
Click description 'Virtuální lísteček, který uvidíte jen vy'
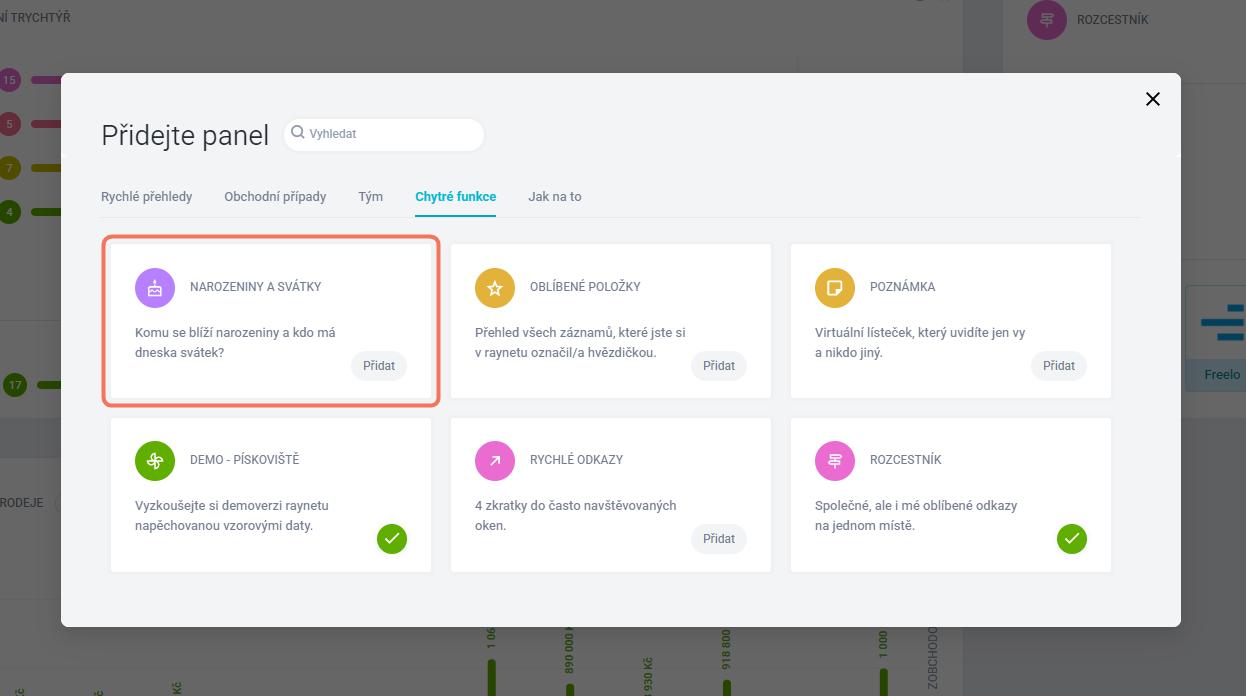point(920,333)
